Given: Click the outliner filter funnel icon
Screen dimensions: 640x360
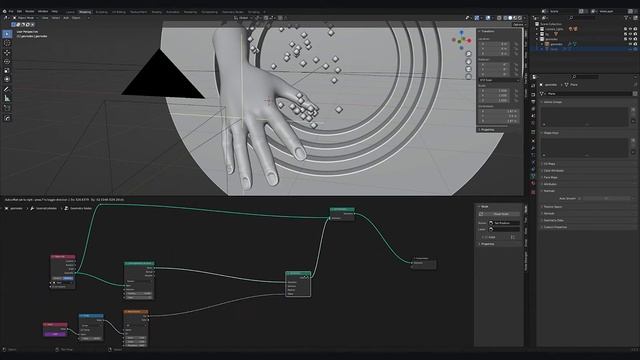Looking at the screenshot, I should pos(627,18).
